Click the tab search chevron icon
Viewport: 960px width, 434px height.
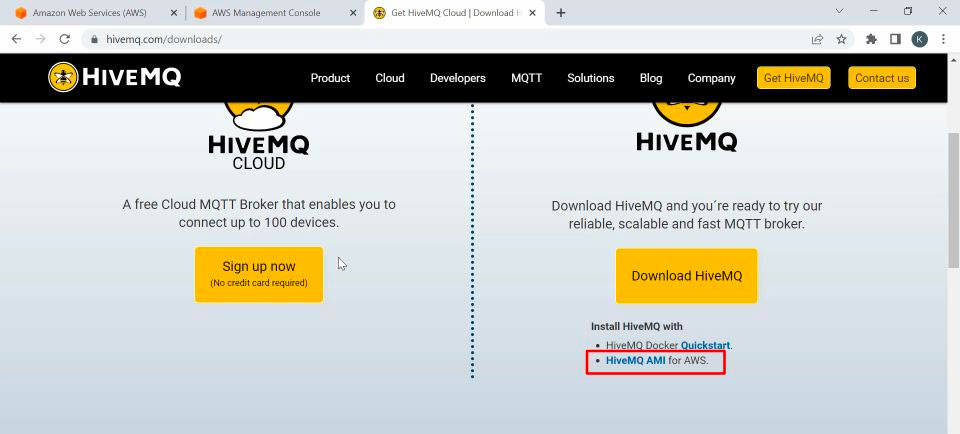[839, 11]
